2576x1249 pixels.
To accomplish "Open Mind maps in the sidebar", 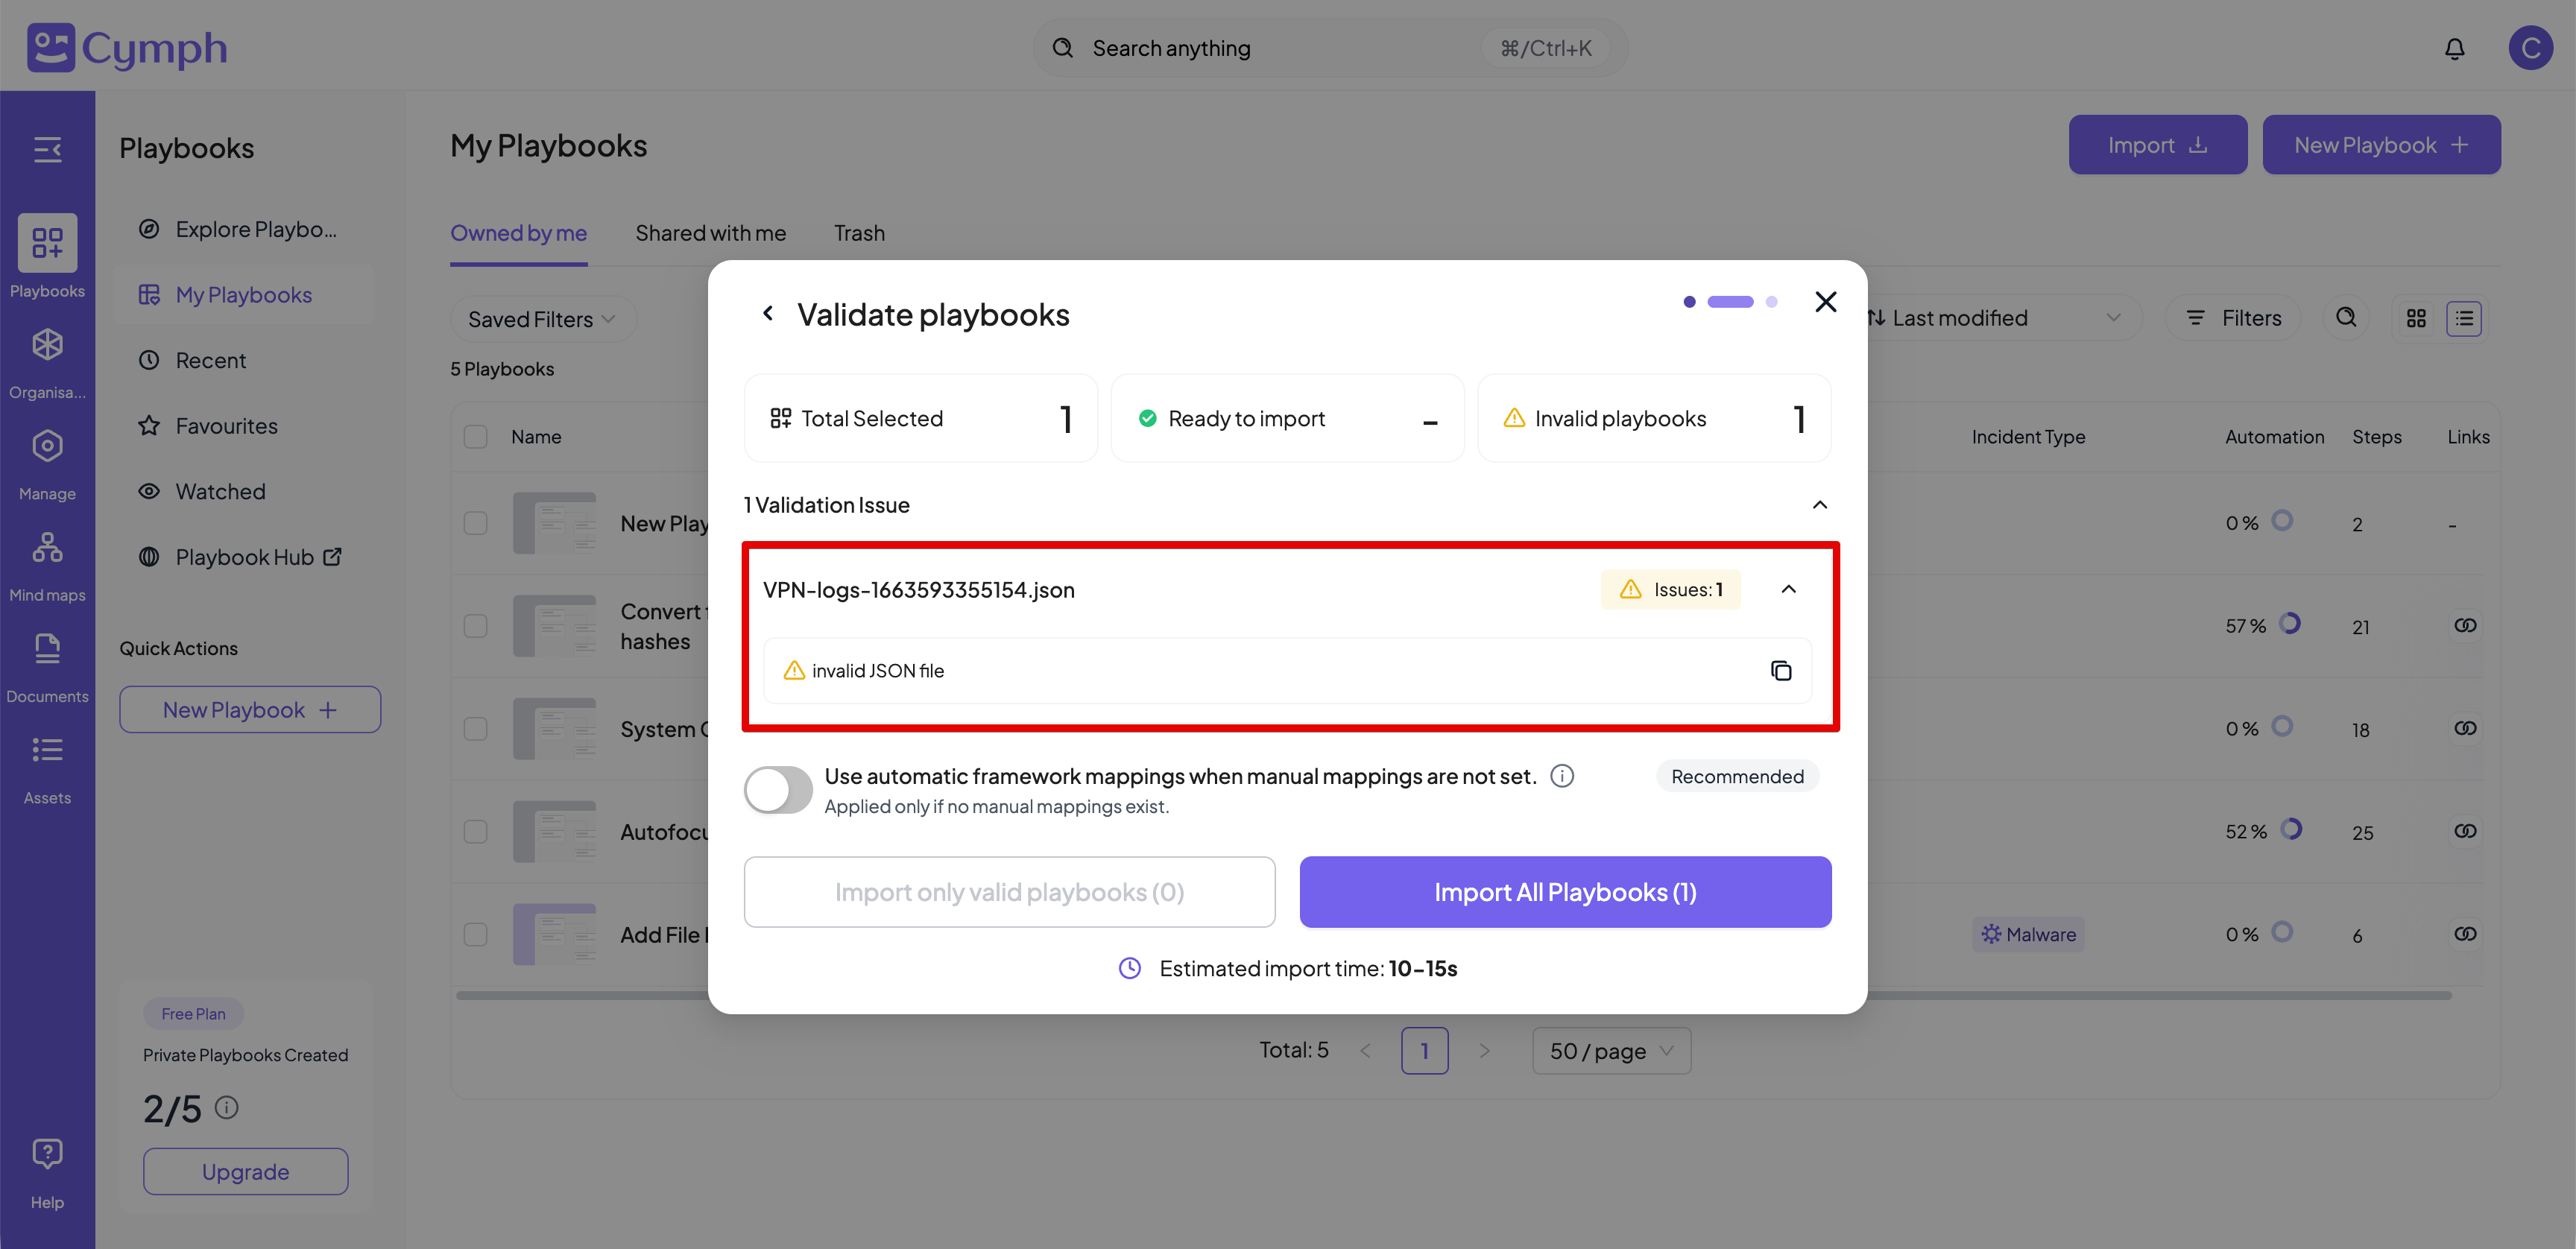I will [x=47, y=565].
